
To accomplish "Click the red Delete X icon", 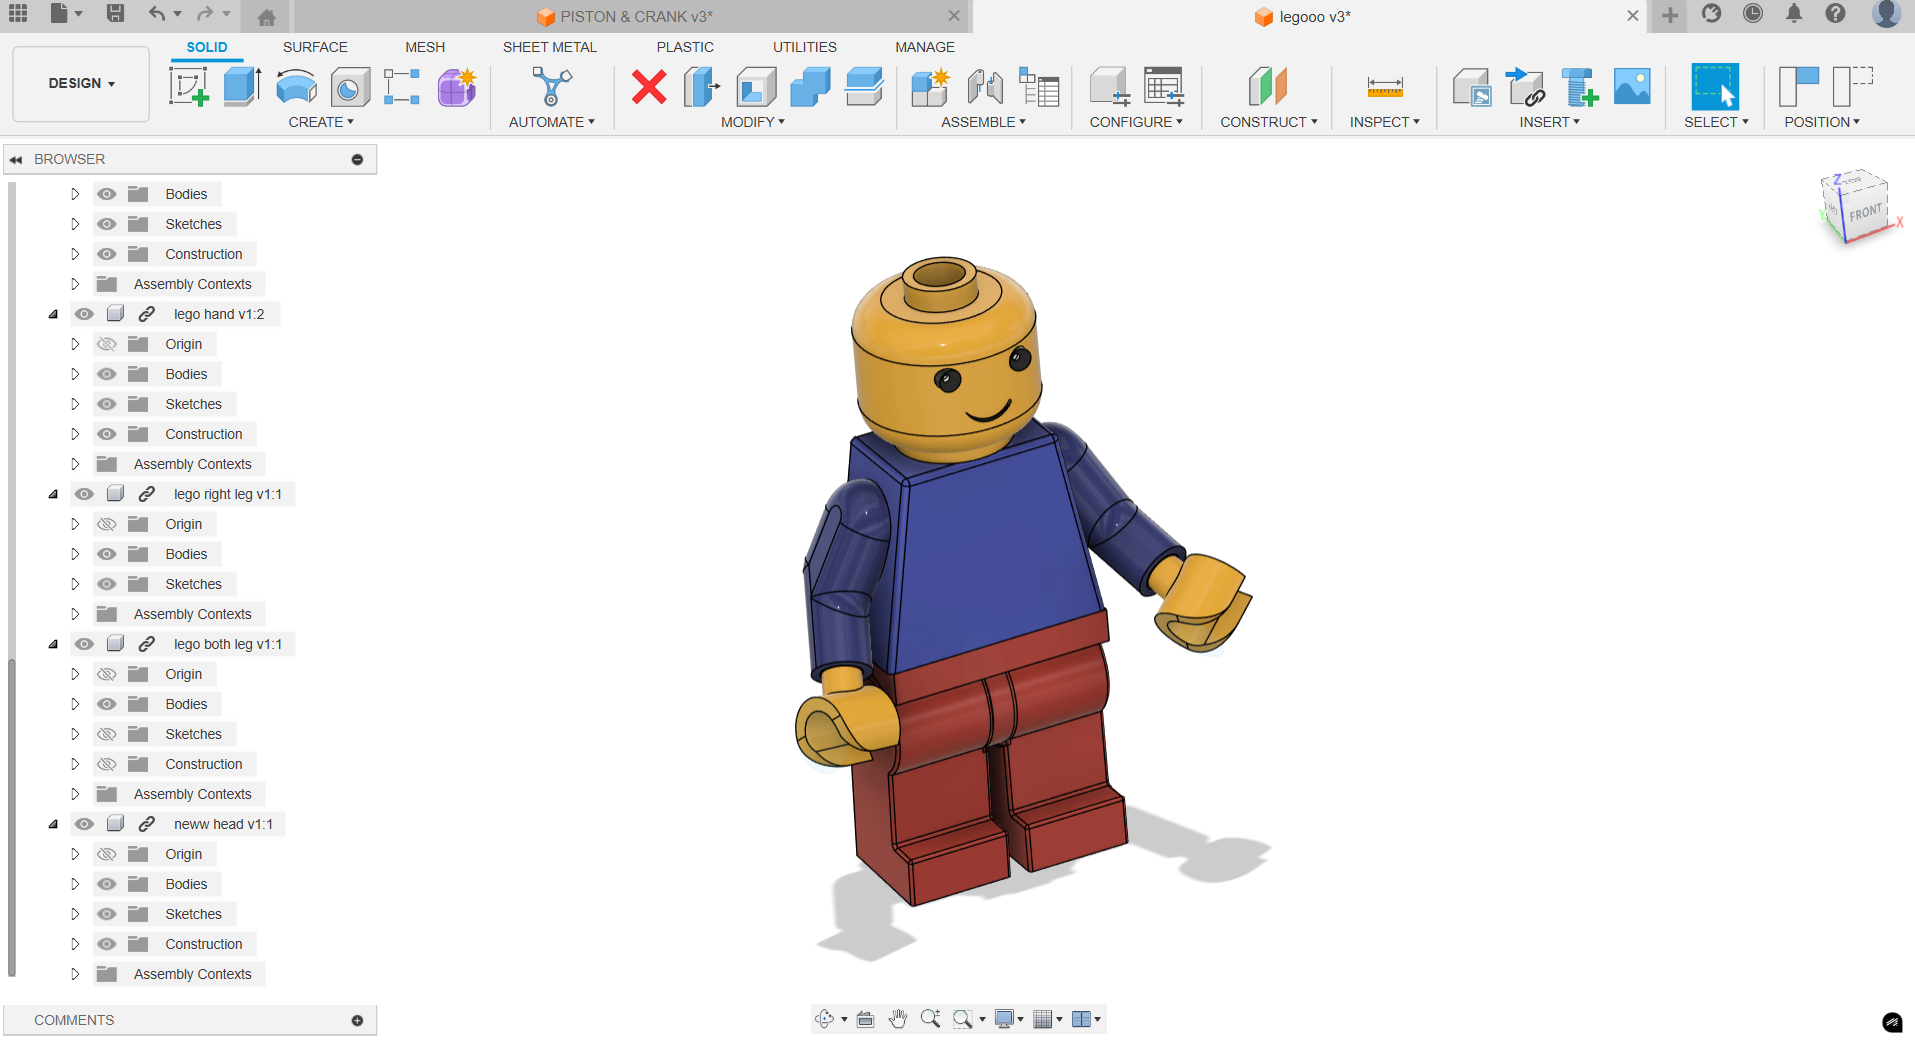I will tap(649, 87).
